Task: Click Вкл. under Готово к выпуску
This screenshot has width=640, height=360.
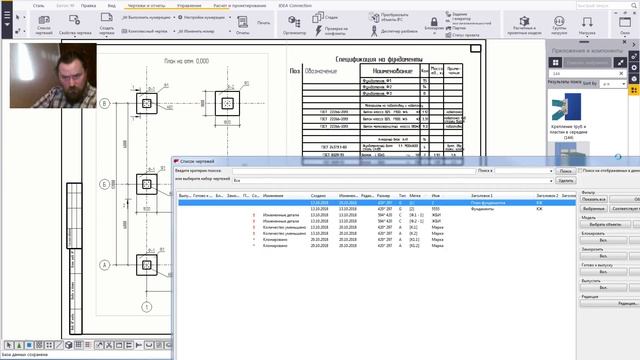Action: coord(603,272)
